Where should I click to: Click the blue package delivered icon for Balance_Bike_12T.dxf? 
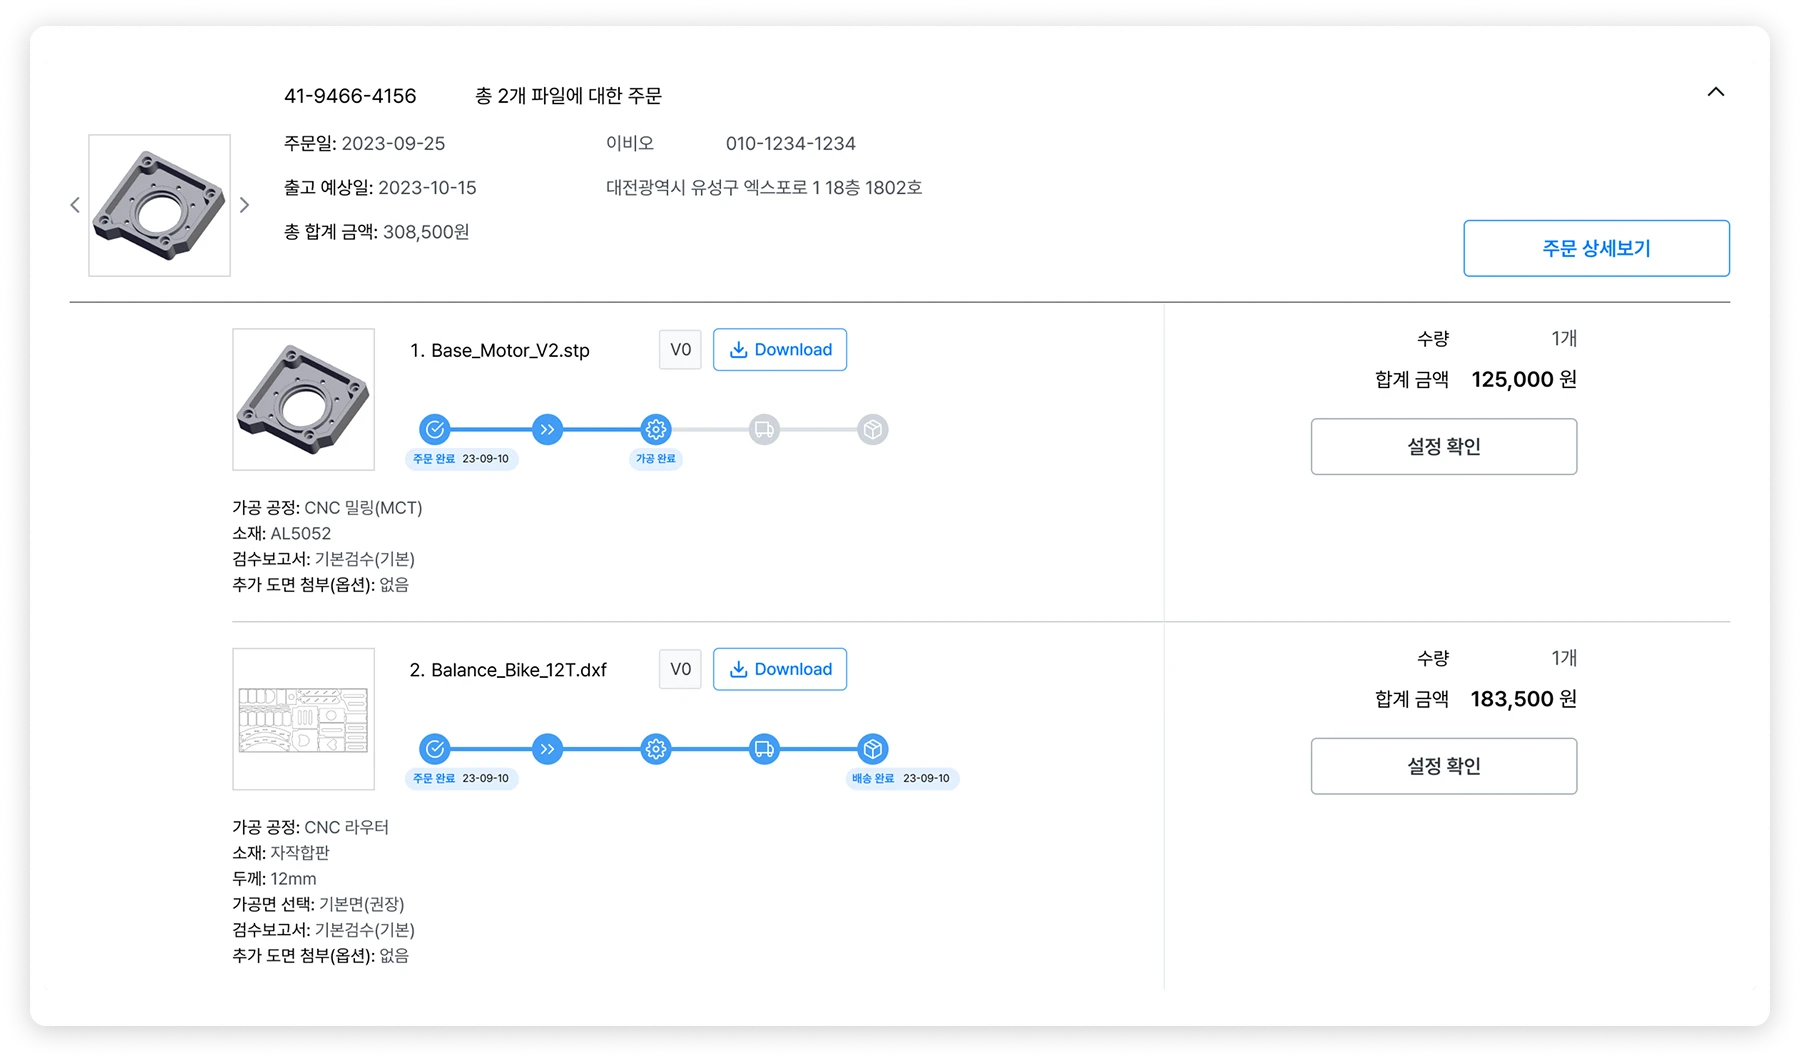[873, 749]
